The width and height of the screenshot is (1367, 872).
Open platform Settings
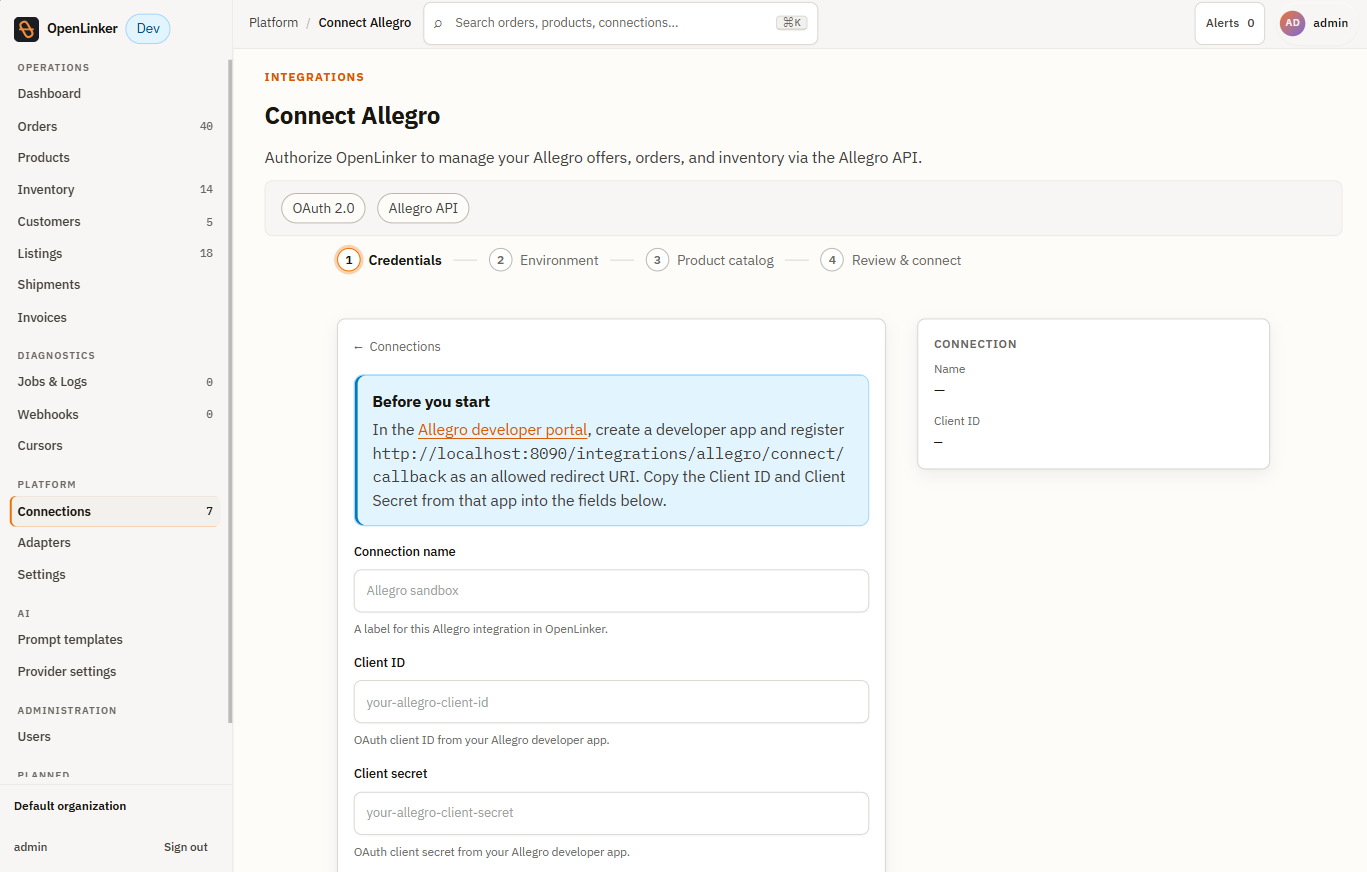pyautogui.click(x=115, y=574)
